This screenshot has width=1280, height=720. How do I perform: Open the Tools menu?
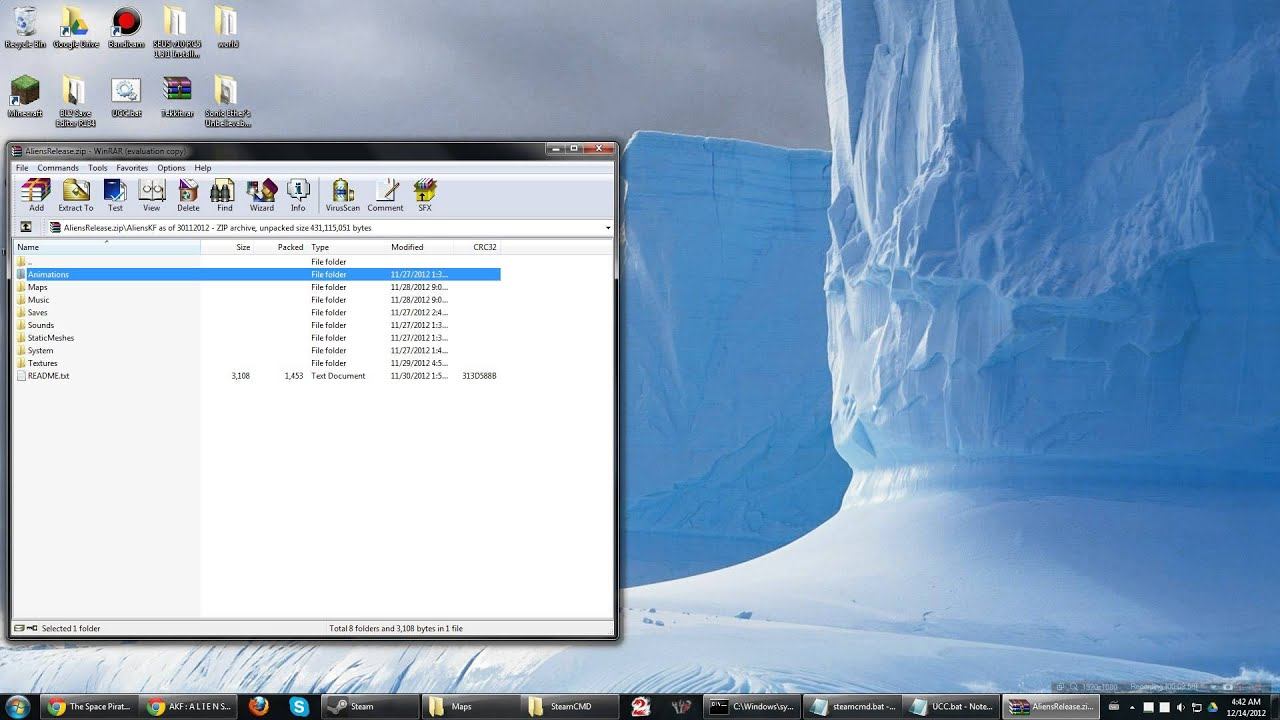(97, 168)
